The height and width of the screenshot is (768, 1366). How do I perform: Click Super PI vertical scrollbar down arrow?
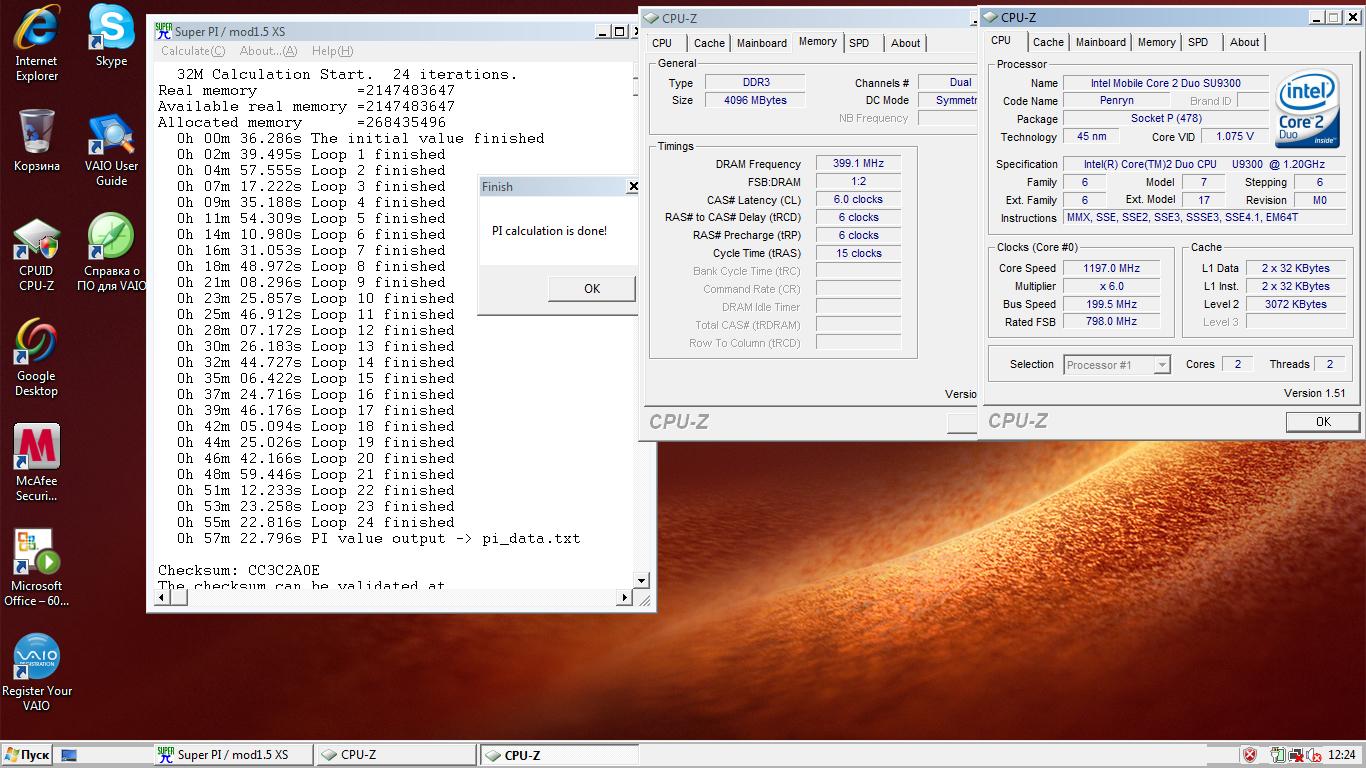click(641, 580)
